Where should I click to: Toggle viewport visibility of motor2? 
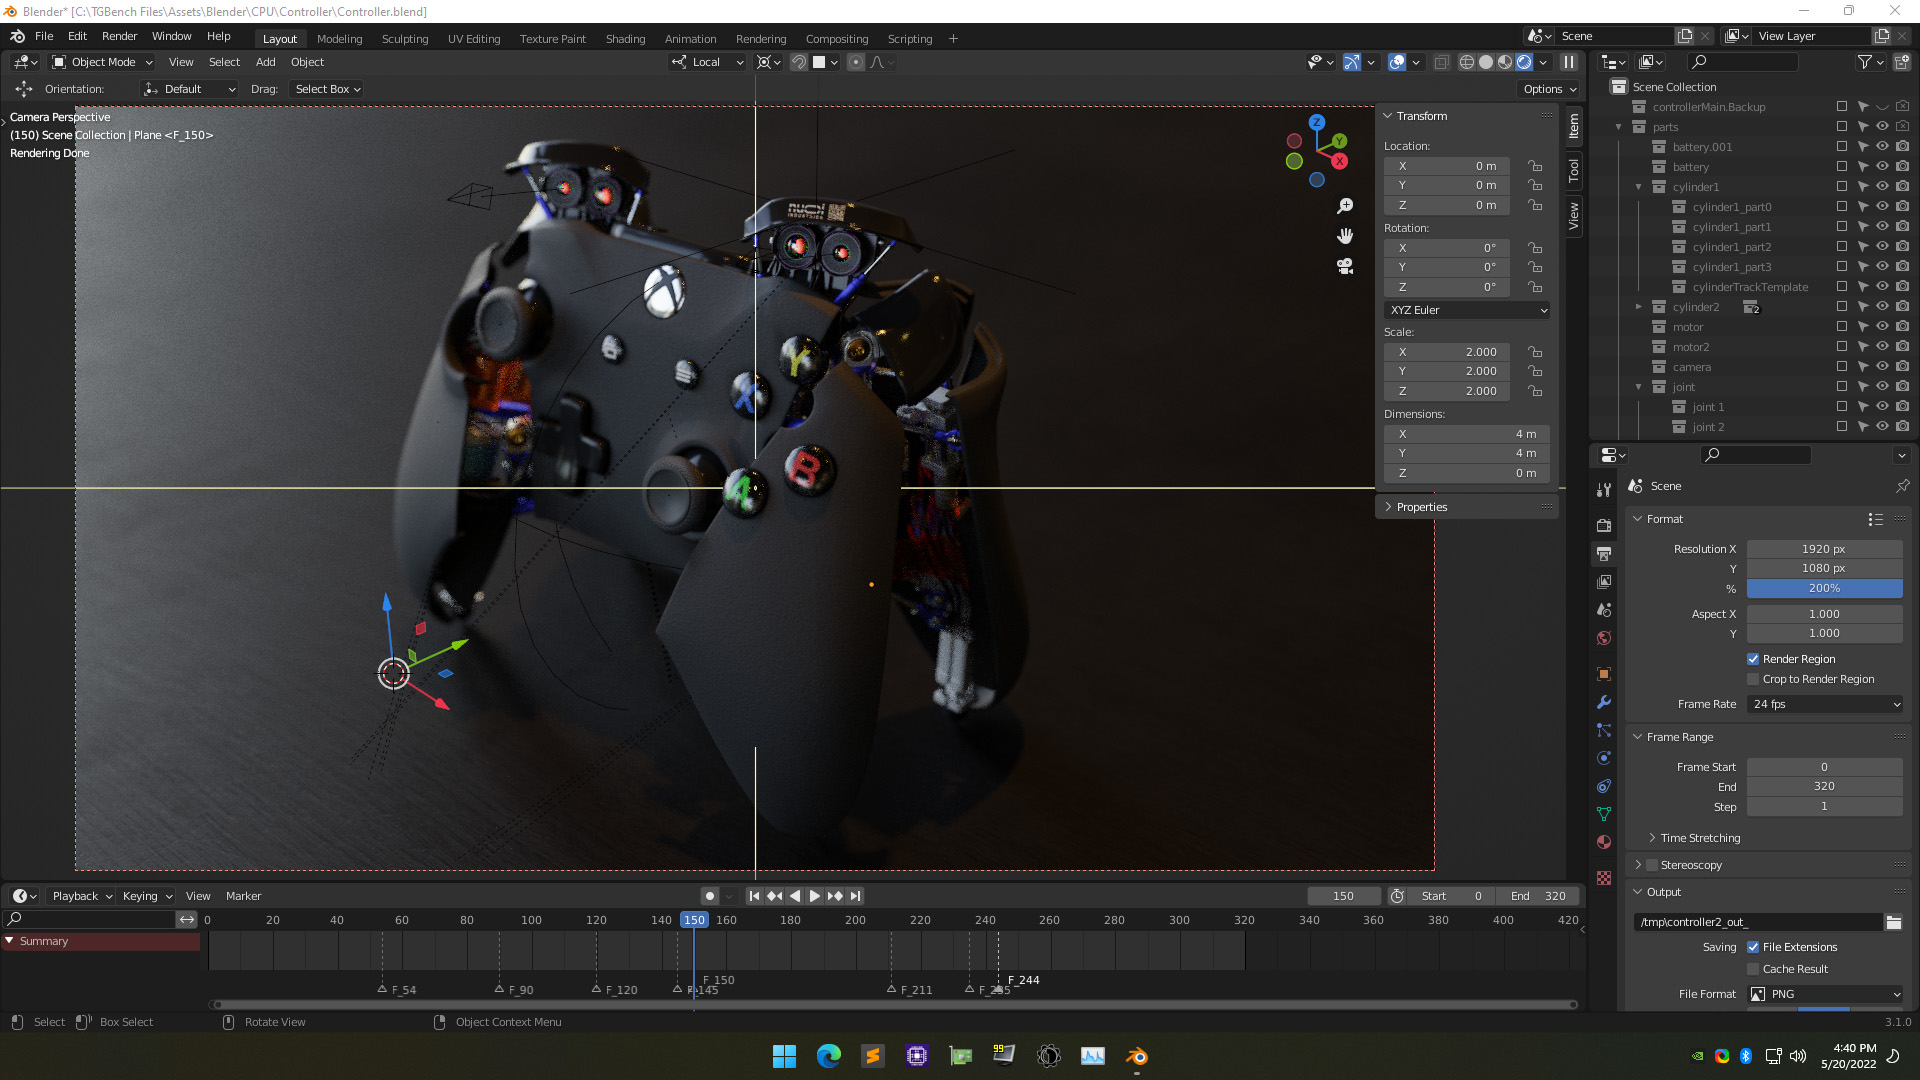coord(1882,347)
